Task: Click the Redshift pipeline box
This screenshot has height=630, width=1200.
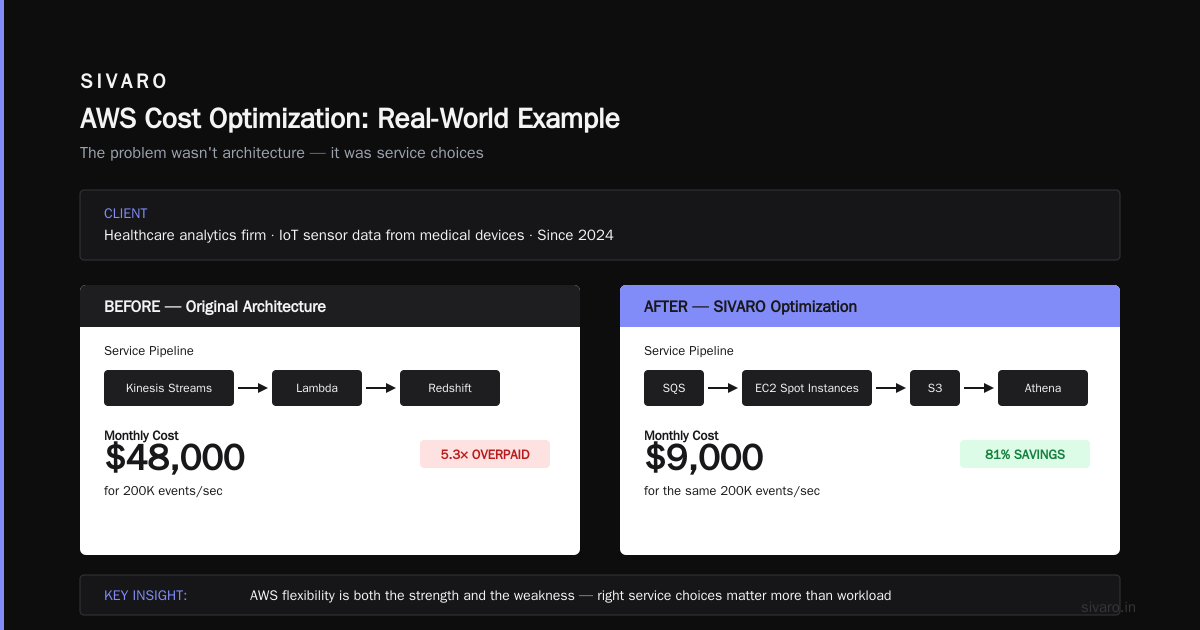Action: 450,388
